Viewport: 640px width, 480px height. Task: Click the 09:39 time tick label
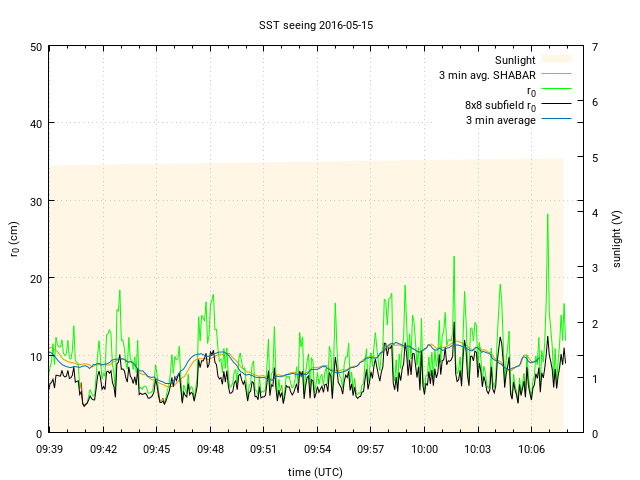tap(49, 449)
